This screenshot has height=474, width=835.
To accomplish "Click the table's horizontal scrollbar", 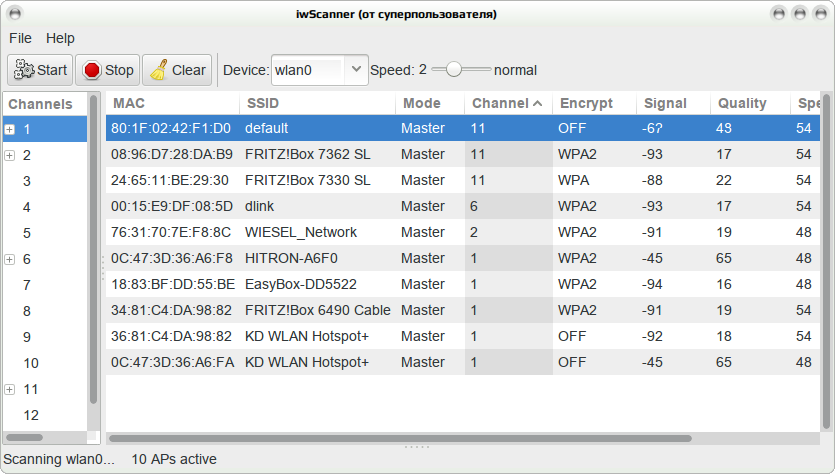I will [x=400, y=439].
